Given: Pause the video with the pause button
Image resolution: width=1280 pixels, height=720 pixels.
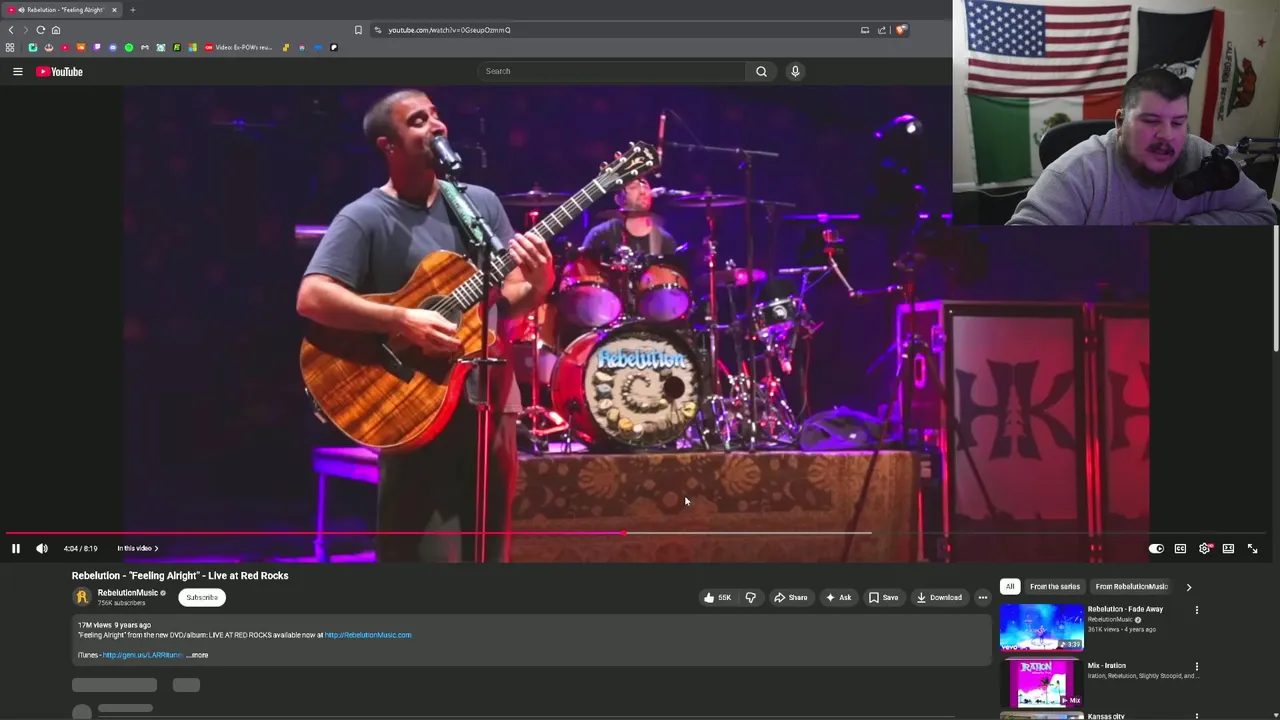Looking at the screenshot, I should pyautogui.click(x=16, y=548).
